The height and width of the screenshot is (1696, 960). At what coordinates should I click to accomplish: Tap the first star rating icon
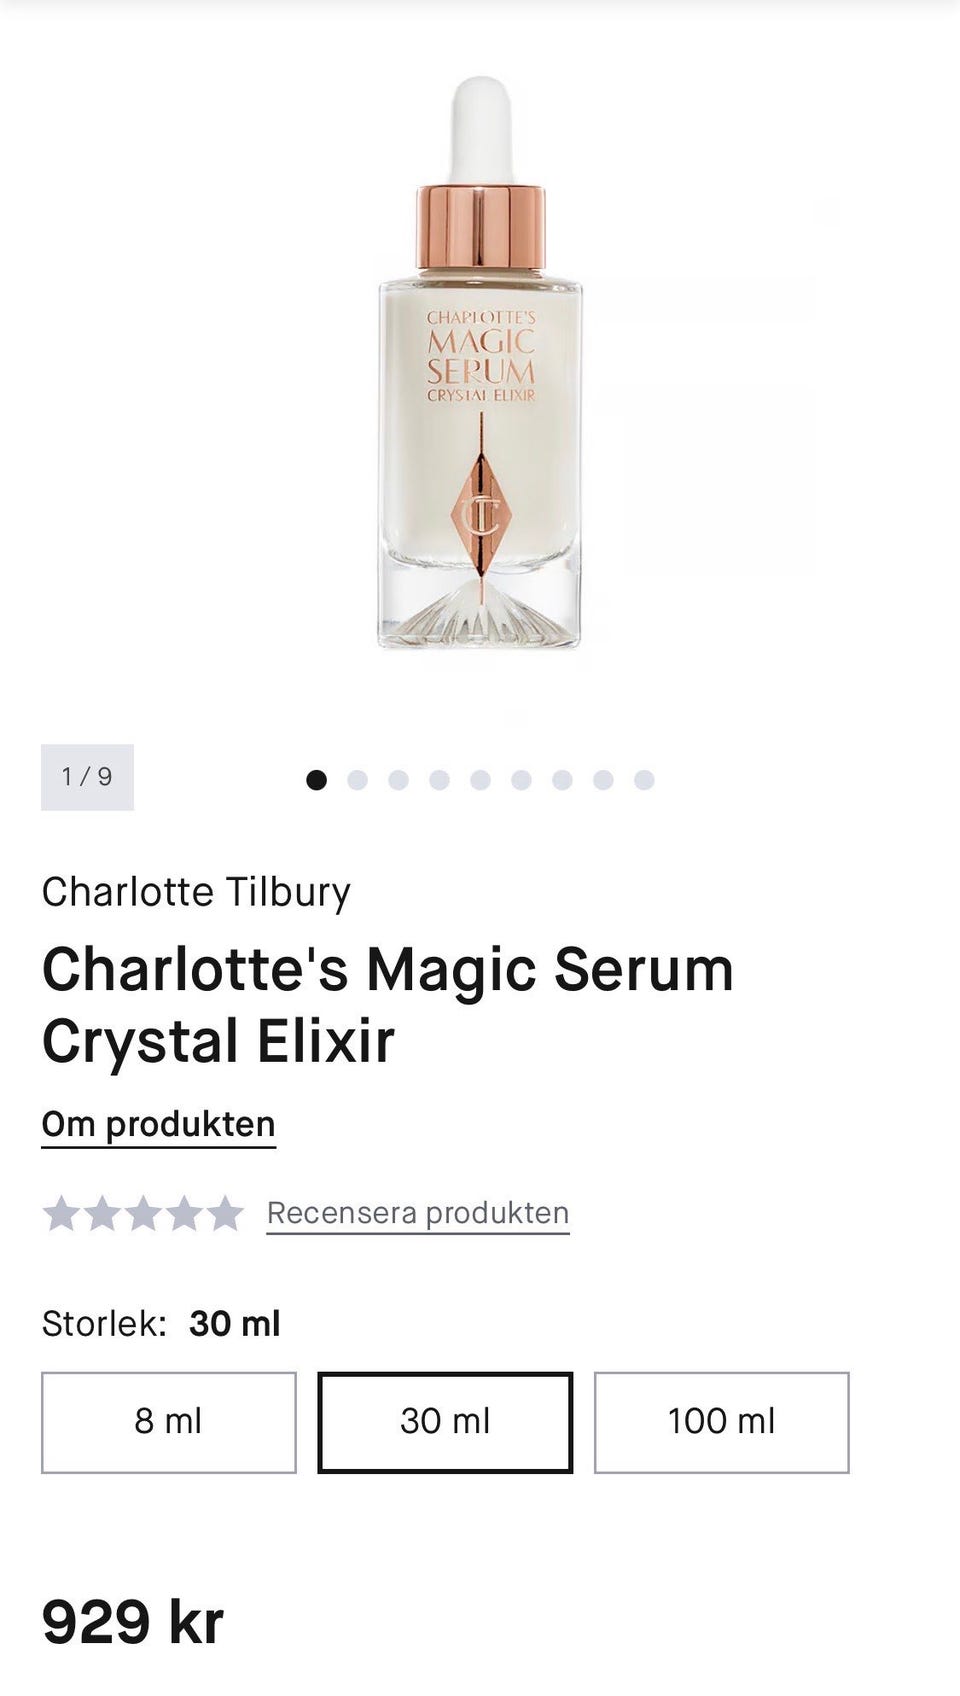click(x=61, y=1213)
